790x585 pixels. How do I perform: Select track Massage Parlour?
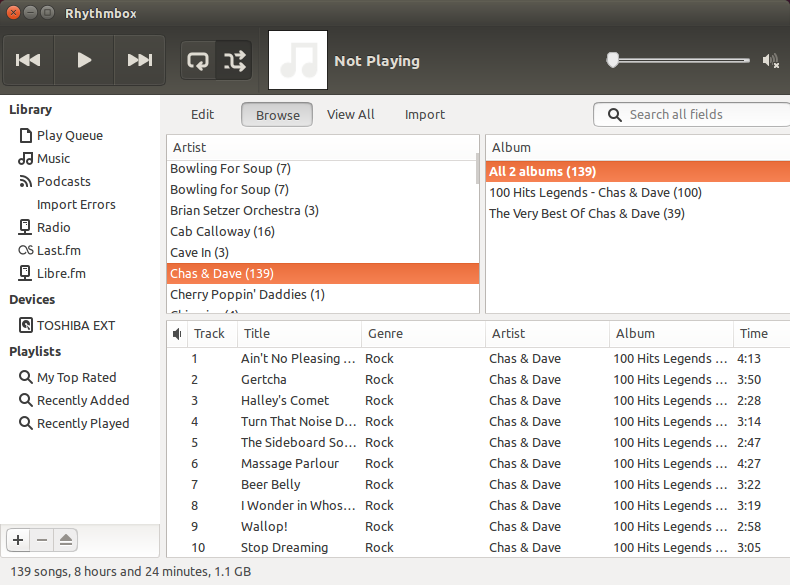point(478,464)
